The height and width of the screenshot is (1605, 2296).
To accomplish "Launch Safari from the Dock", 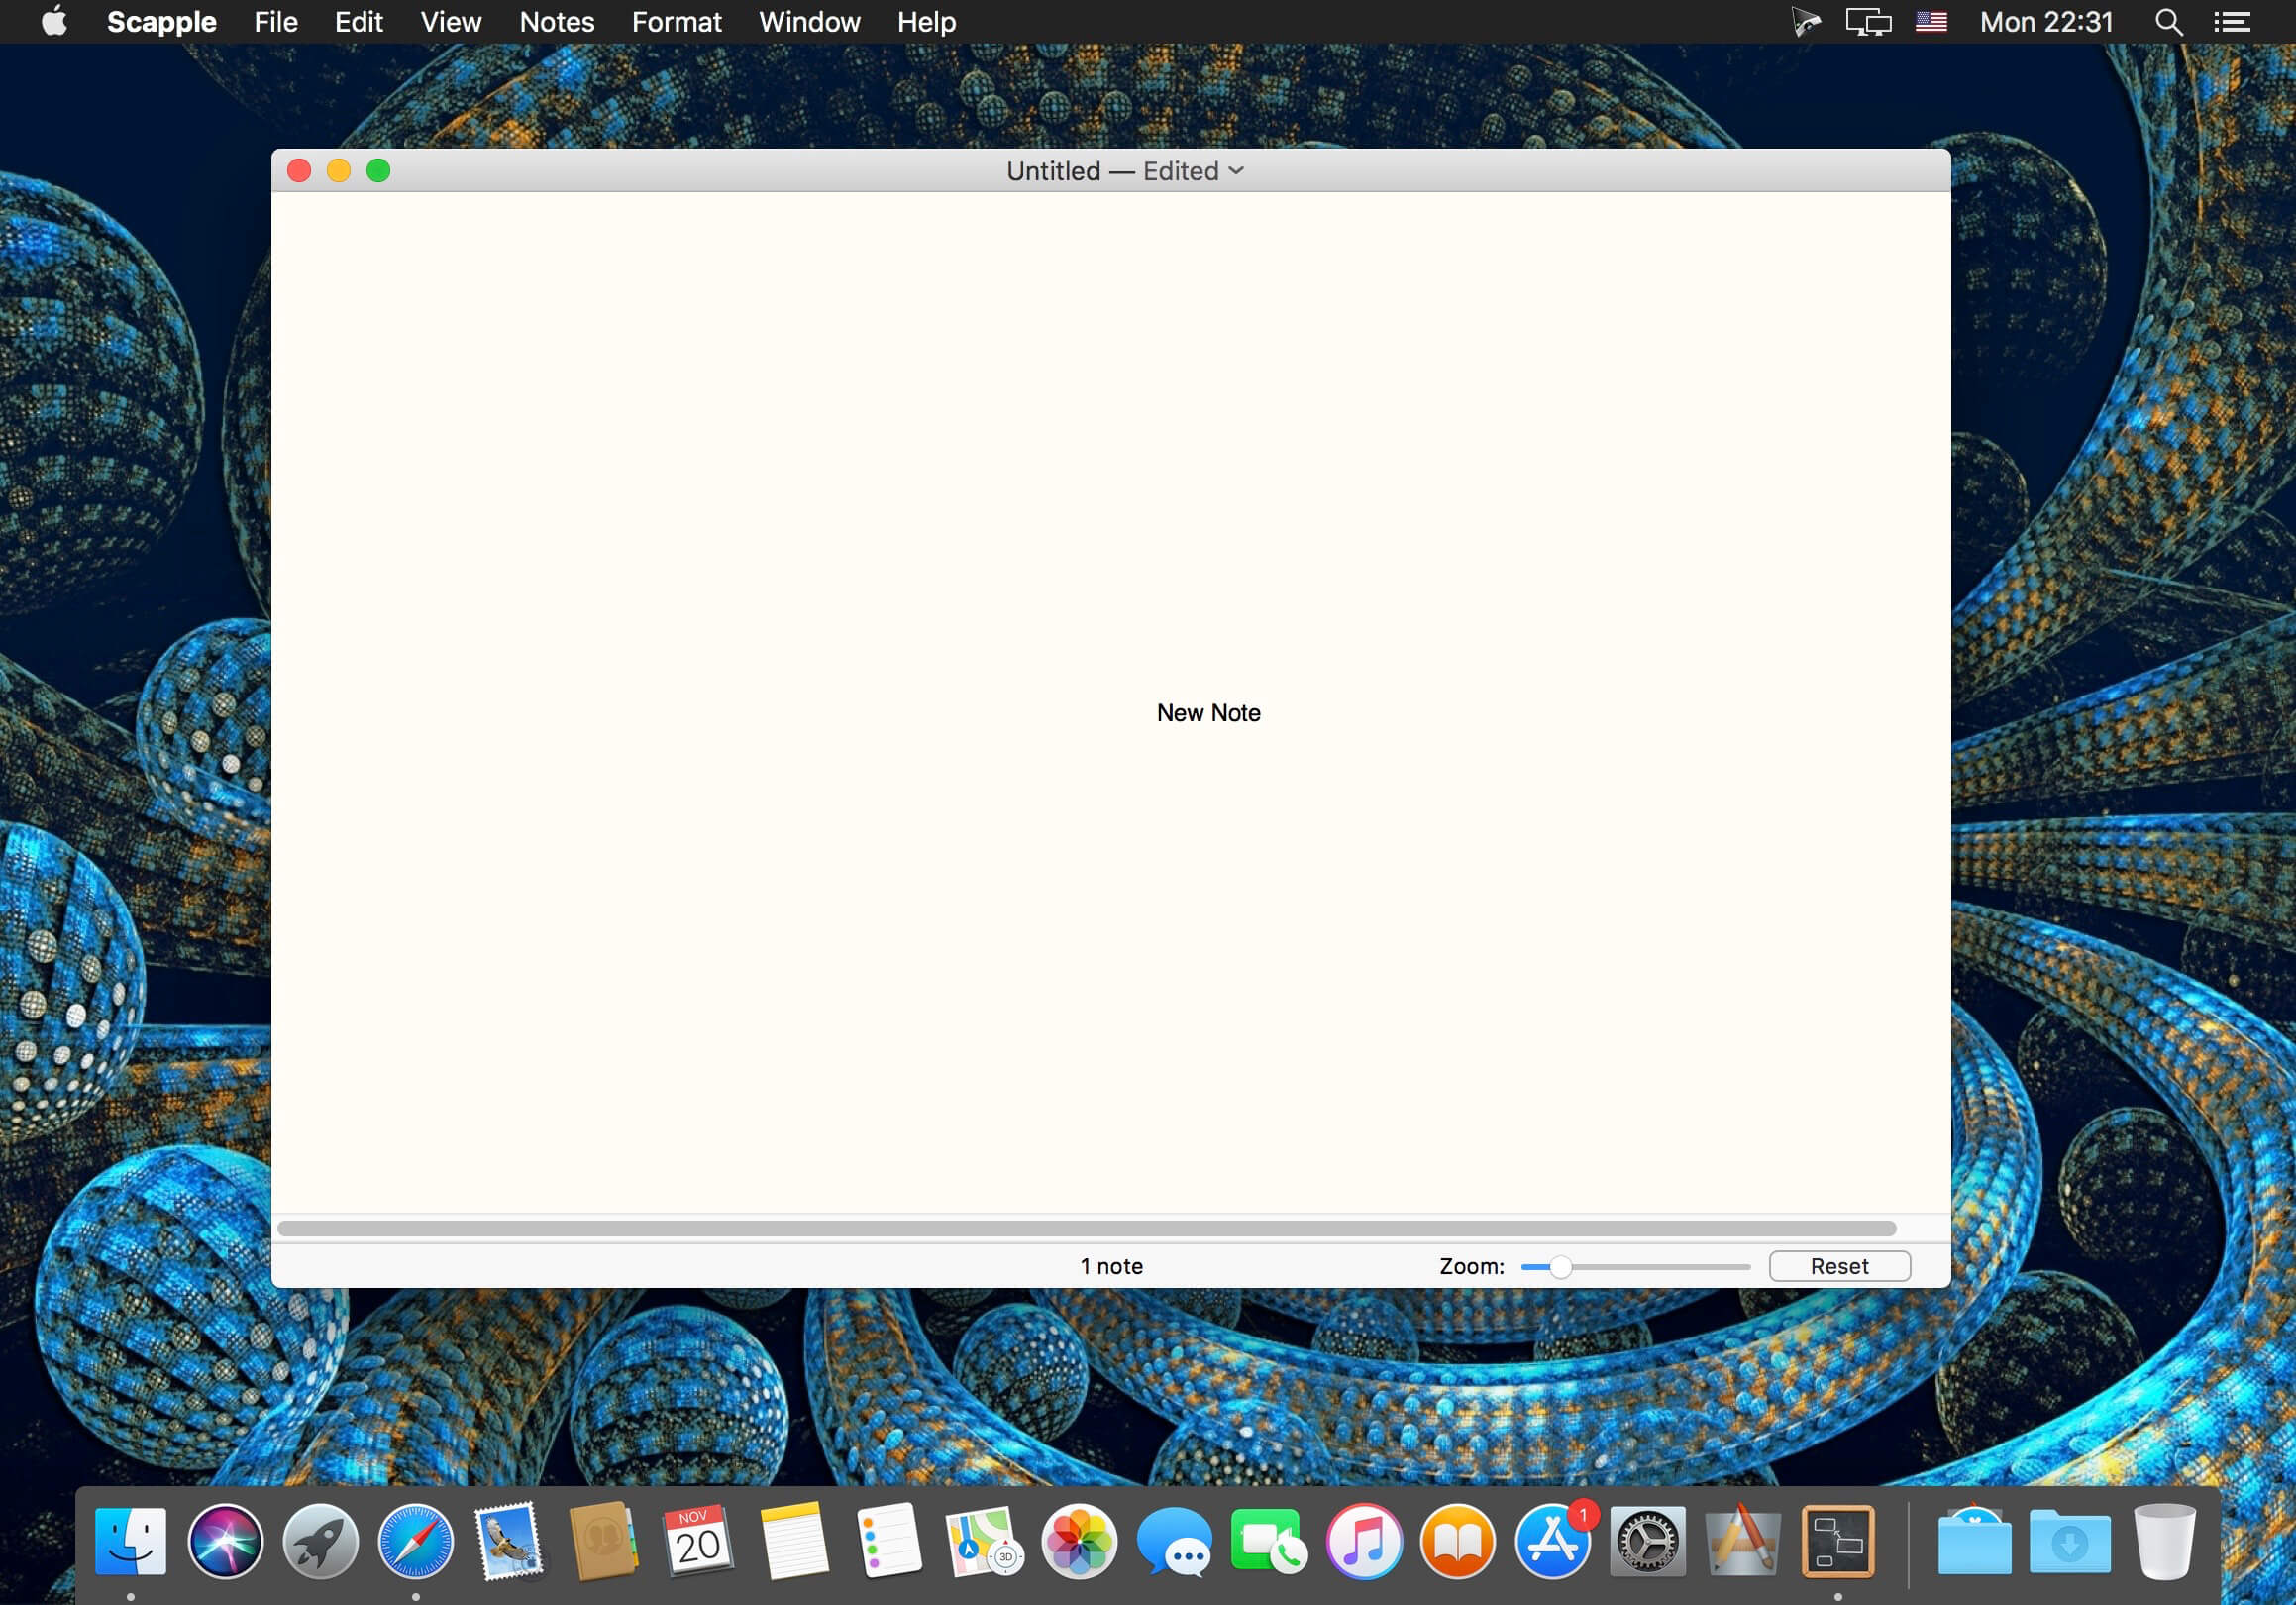I will tap(415, 1541).
